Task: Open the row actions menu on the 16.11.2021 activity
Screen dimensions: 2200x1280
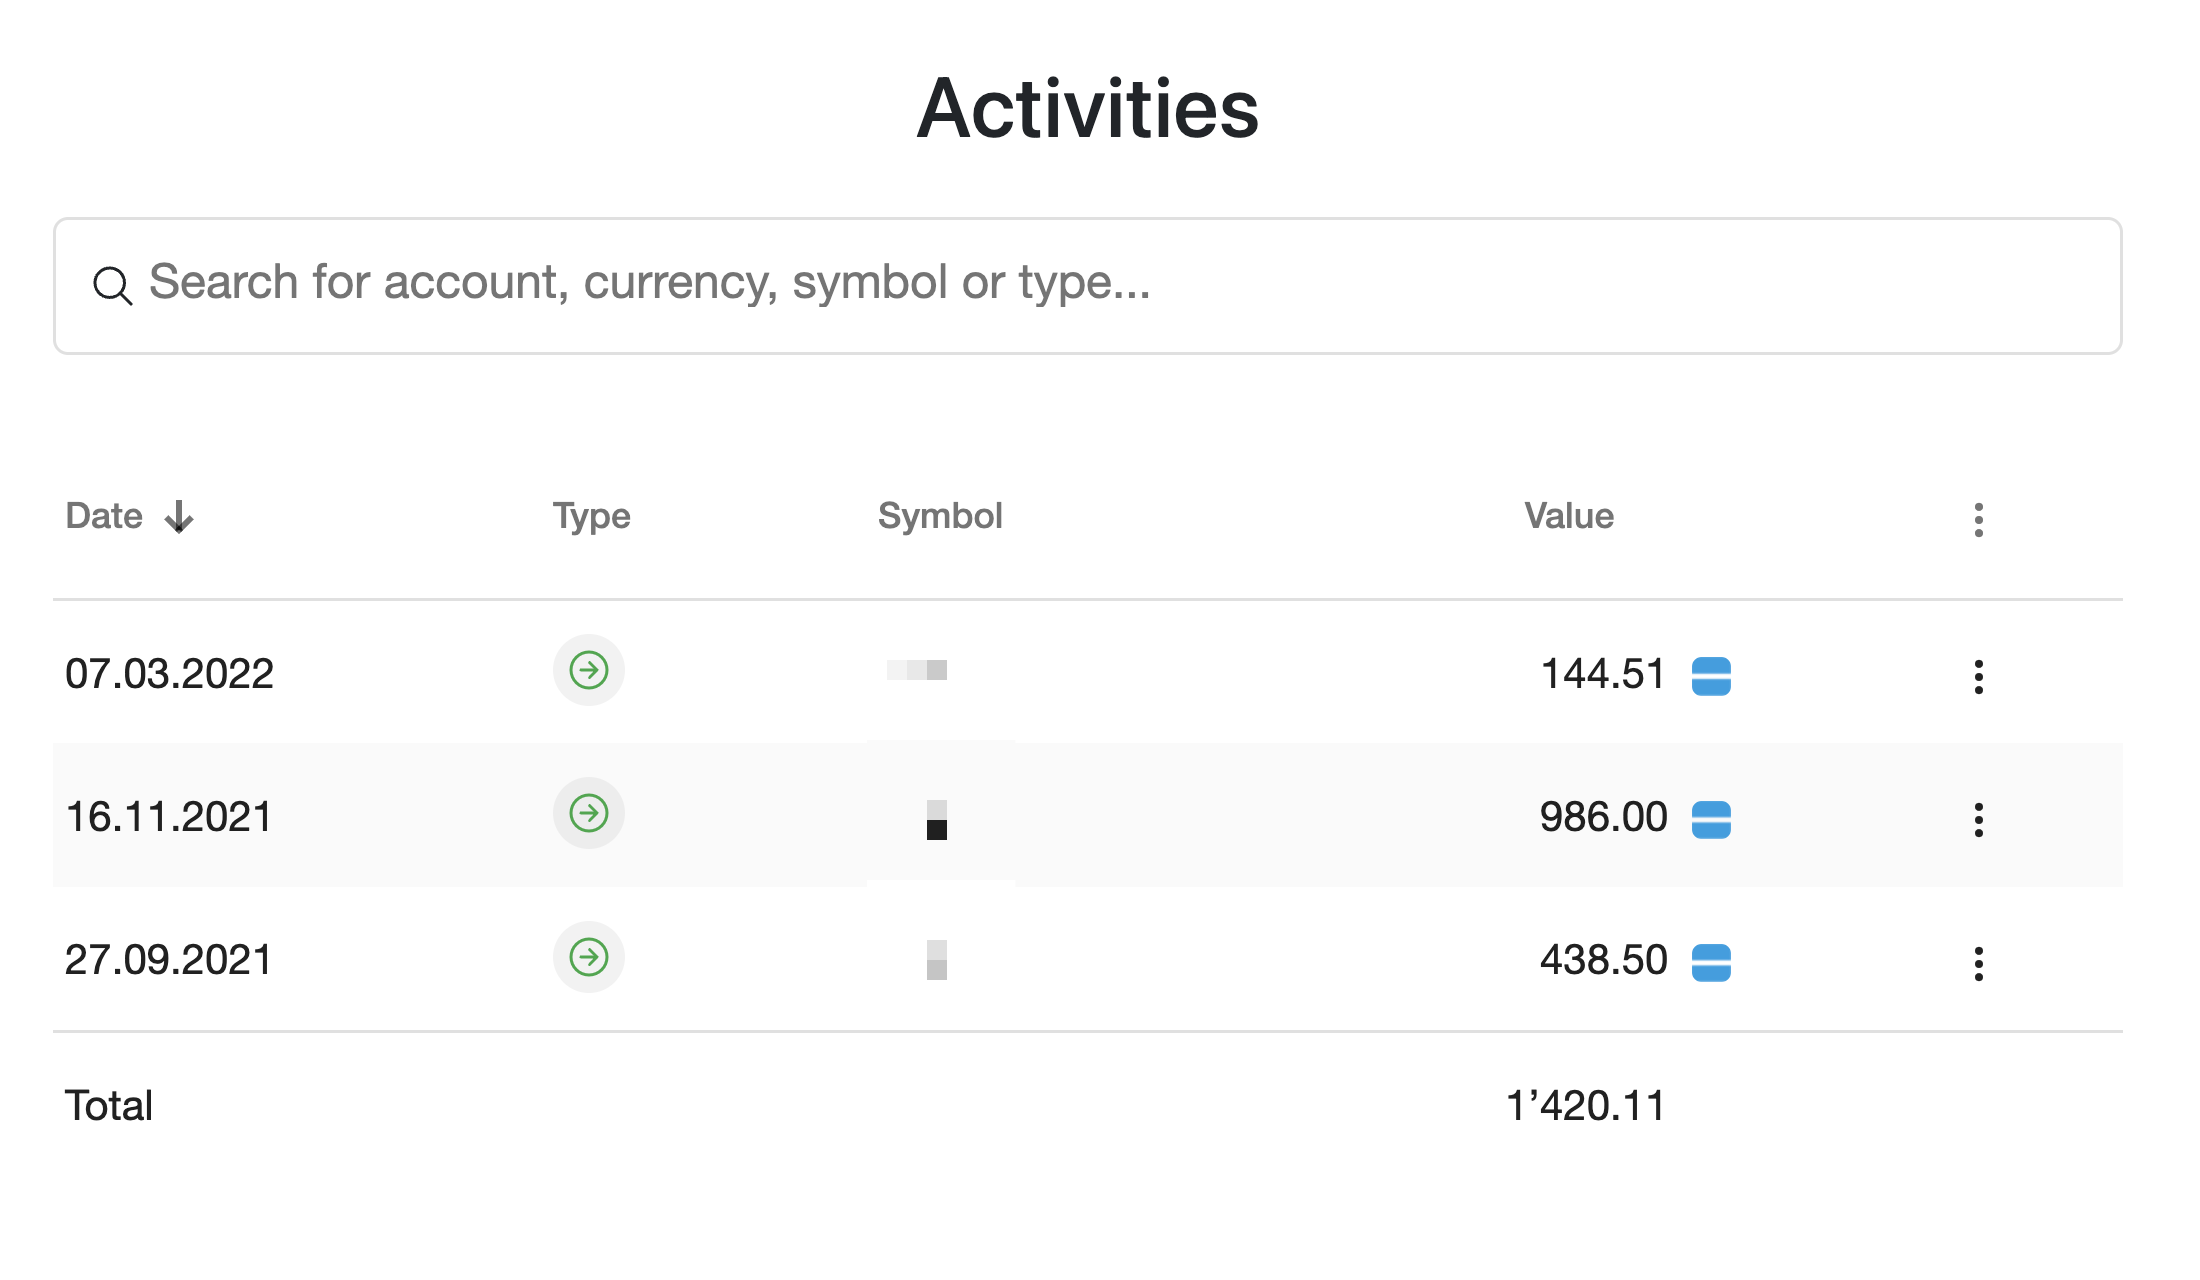Action: click(x=1980, y=818)
